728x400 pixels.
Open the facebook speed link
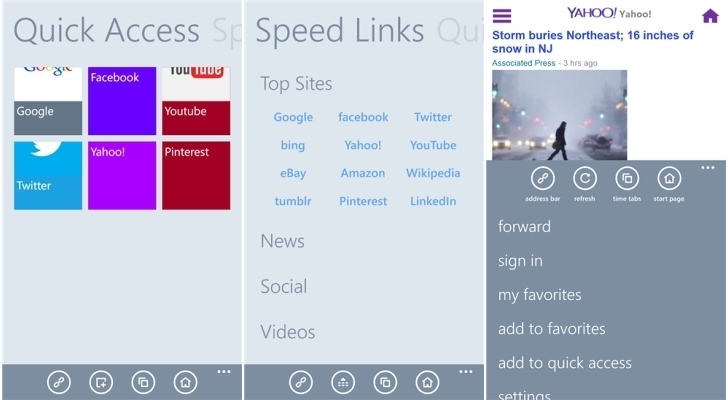(x=363, y=117)
